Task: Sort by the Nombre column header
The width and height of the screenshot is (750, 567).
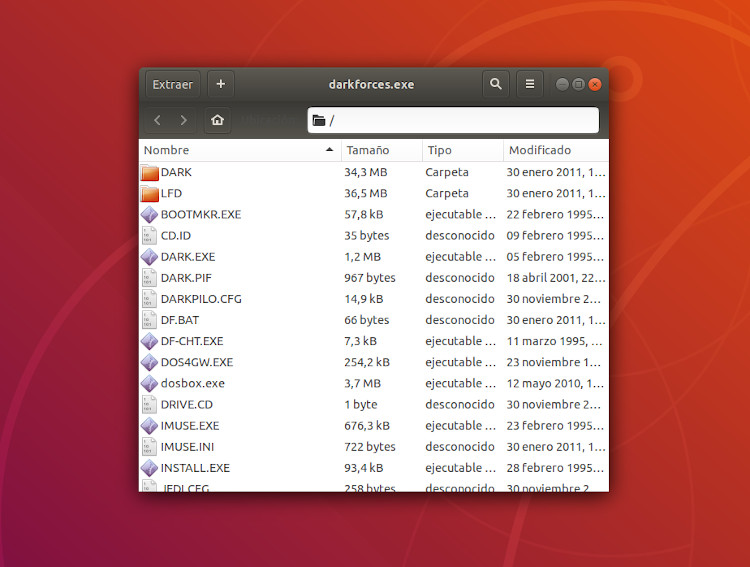Action: point(240,150)
